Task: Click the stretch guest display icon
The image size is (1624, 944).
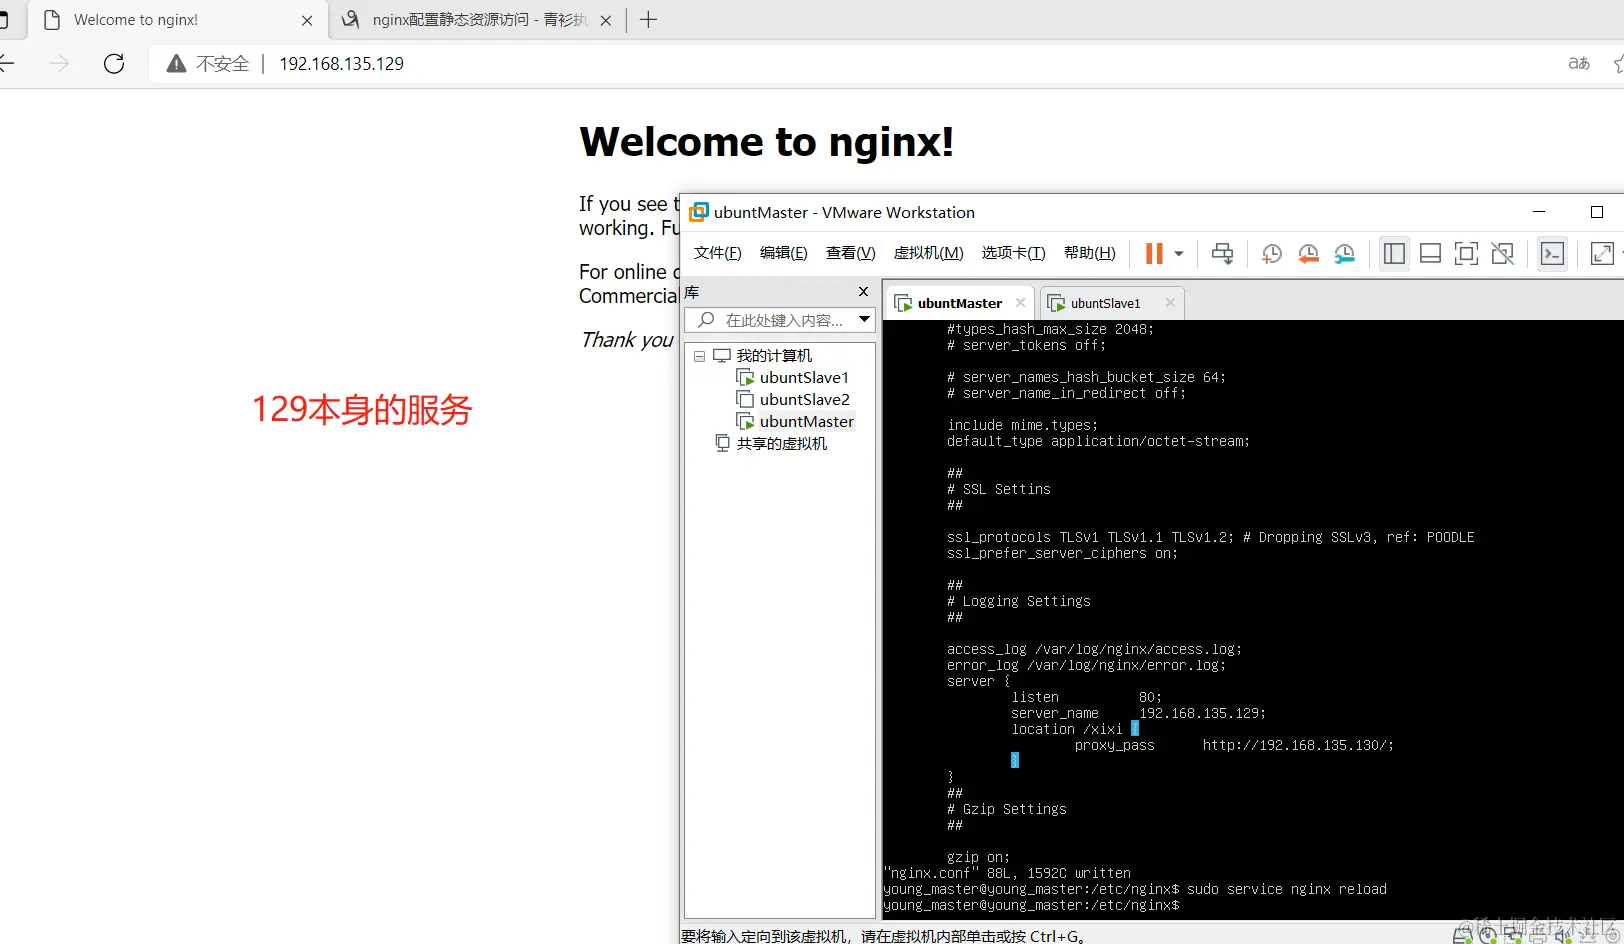Action: click(1602, 254)
